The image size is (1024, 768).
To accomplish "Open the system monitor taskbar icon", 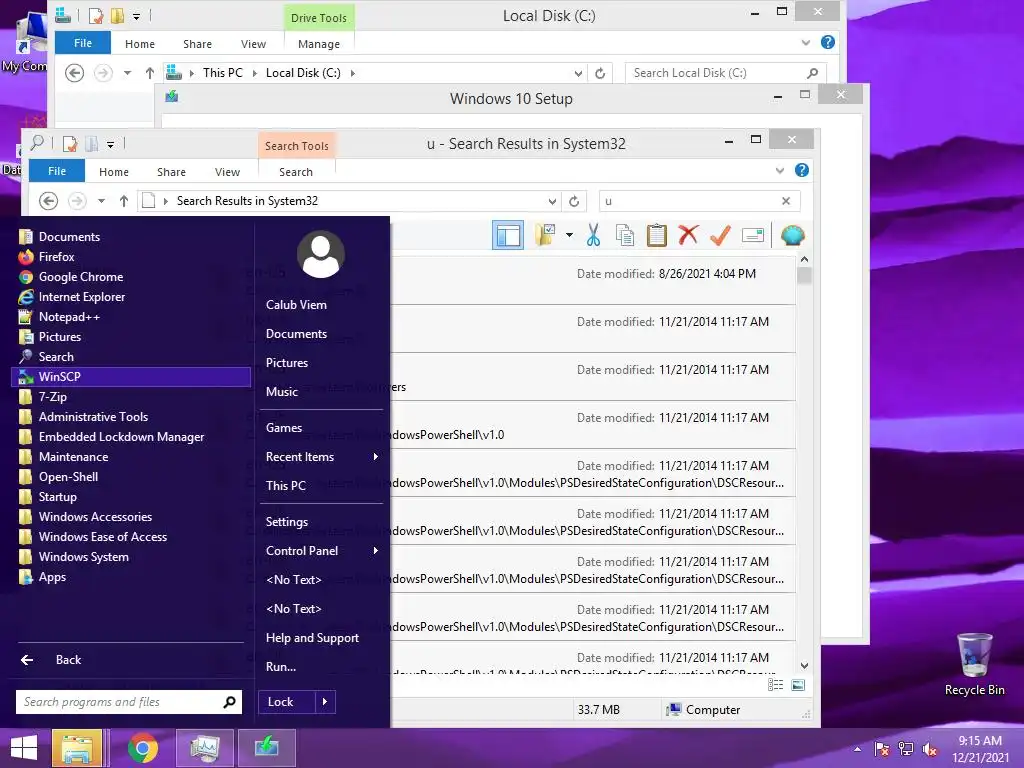I will click(205, 748).
